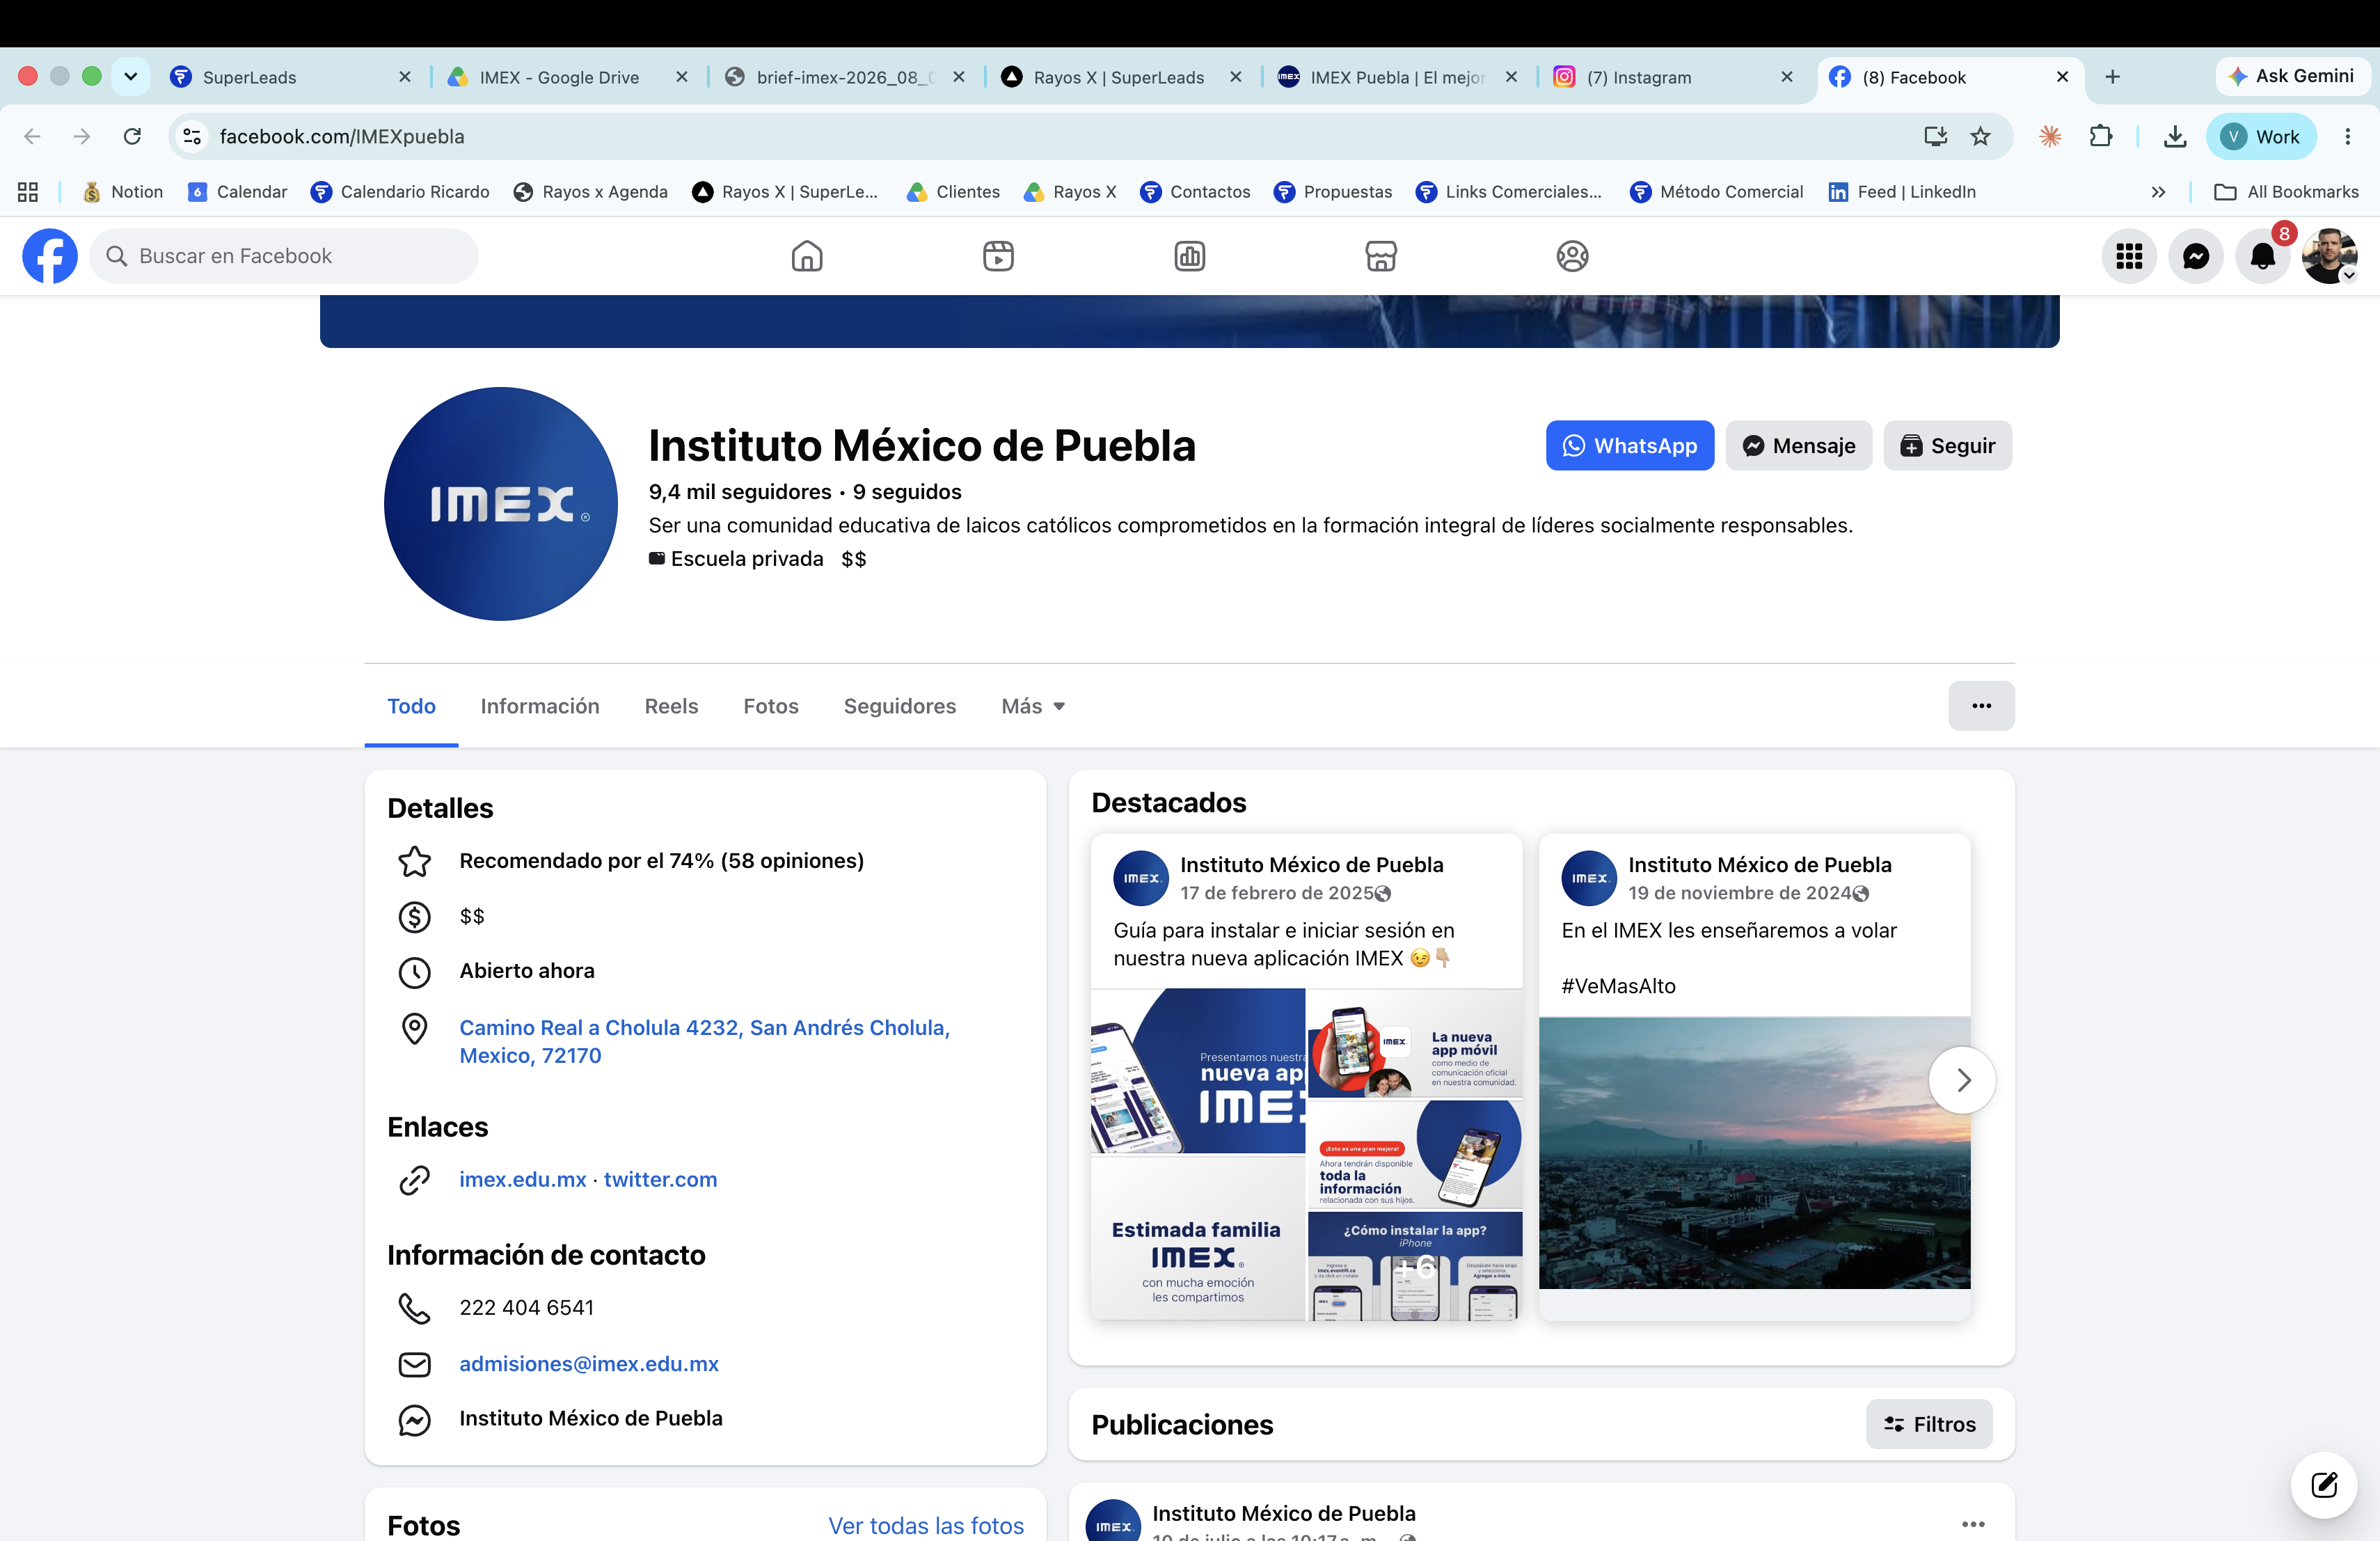2380x1541 pixels.
Task: Follow the page with Seguir button
Action: [x=1948, y=446]
